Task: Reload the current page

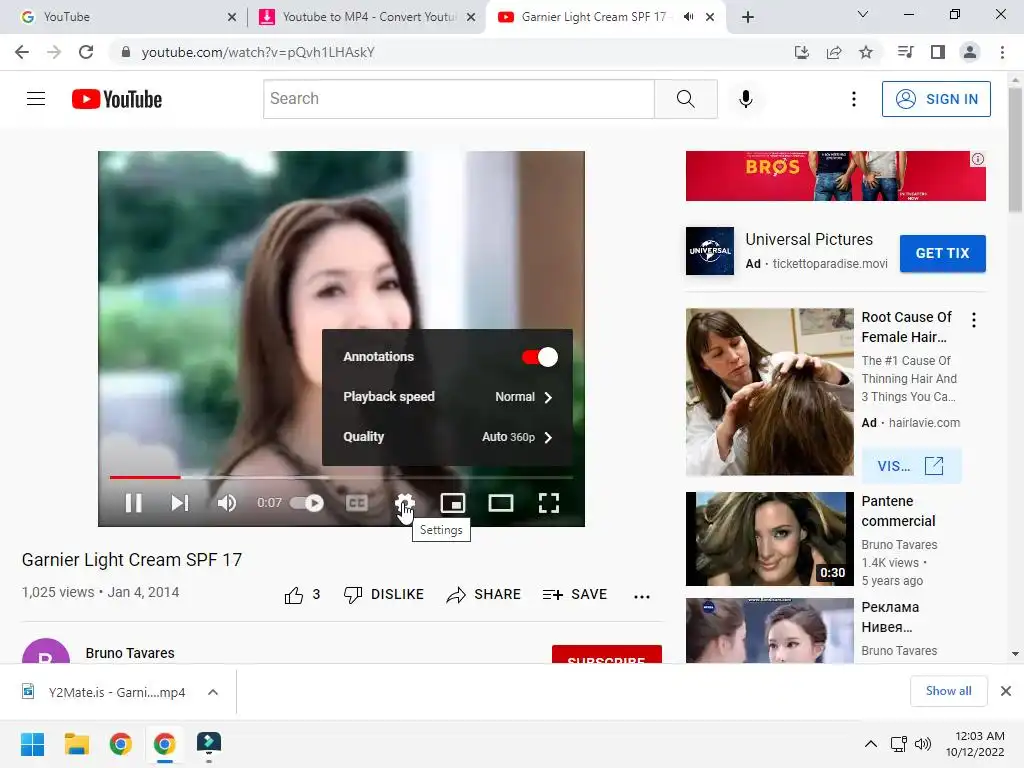Action: (x=86, y=52)
